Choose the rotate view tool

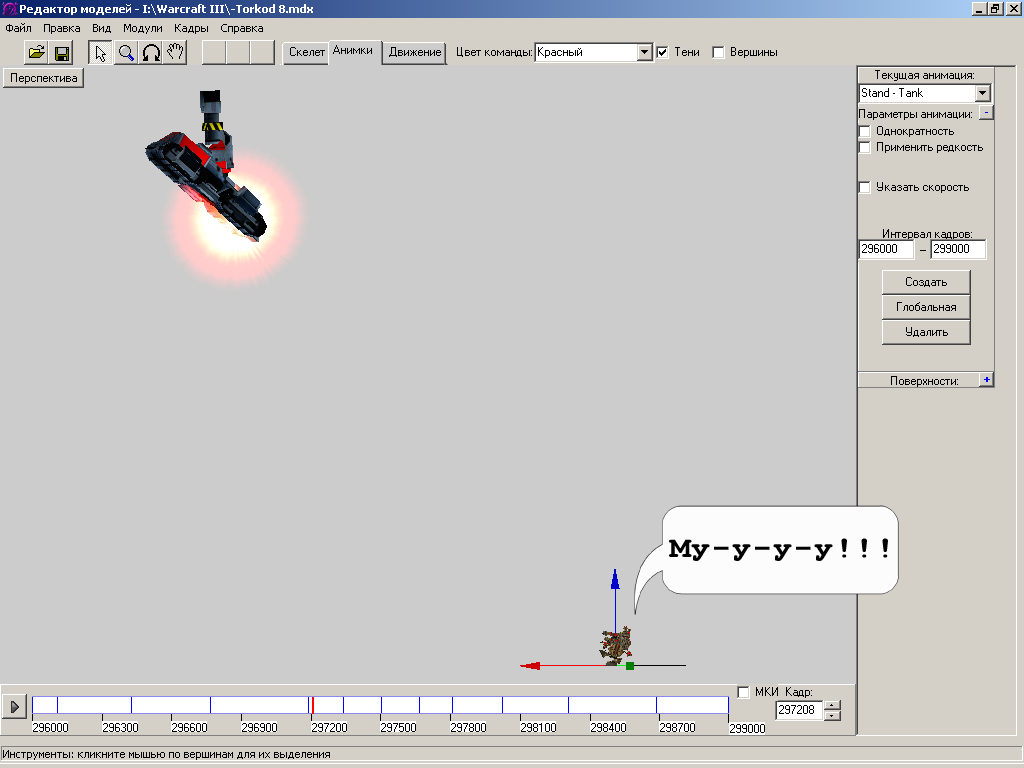[x=151, y=52]
